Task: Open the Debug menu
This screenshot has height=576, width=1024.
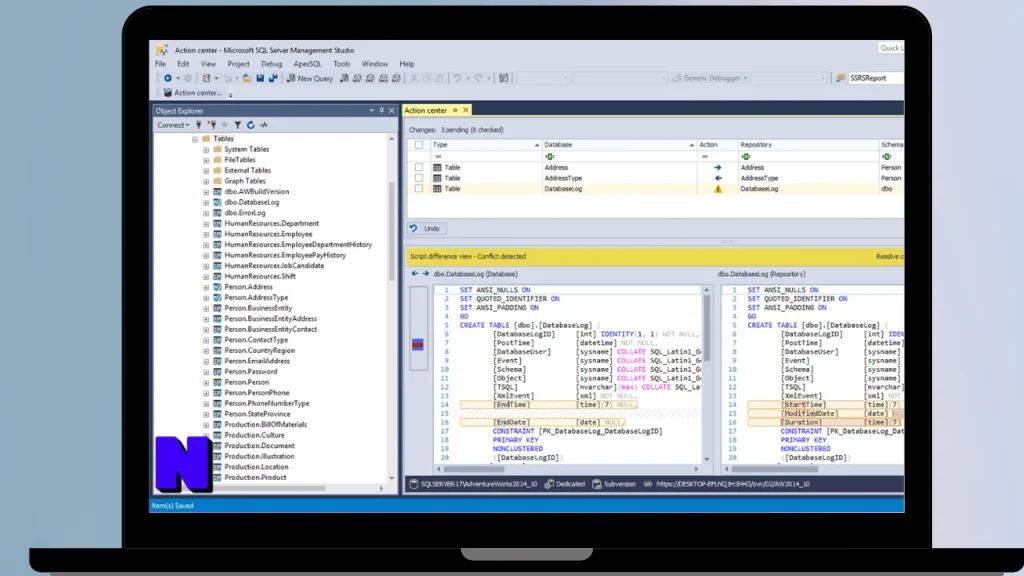Action: [x=272, y=64]
